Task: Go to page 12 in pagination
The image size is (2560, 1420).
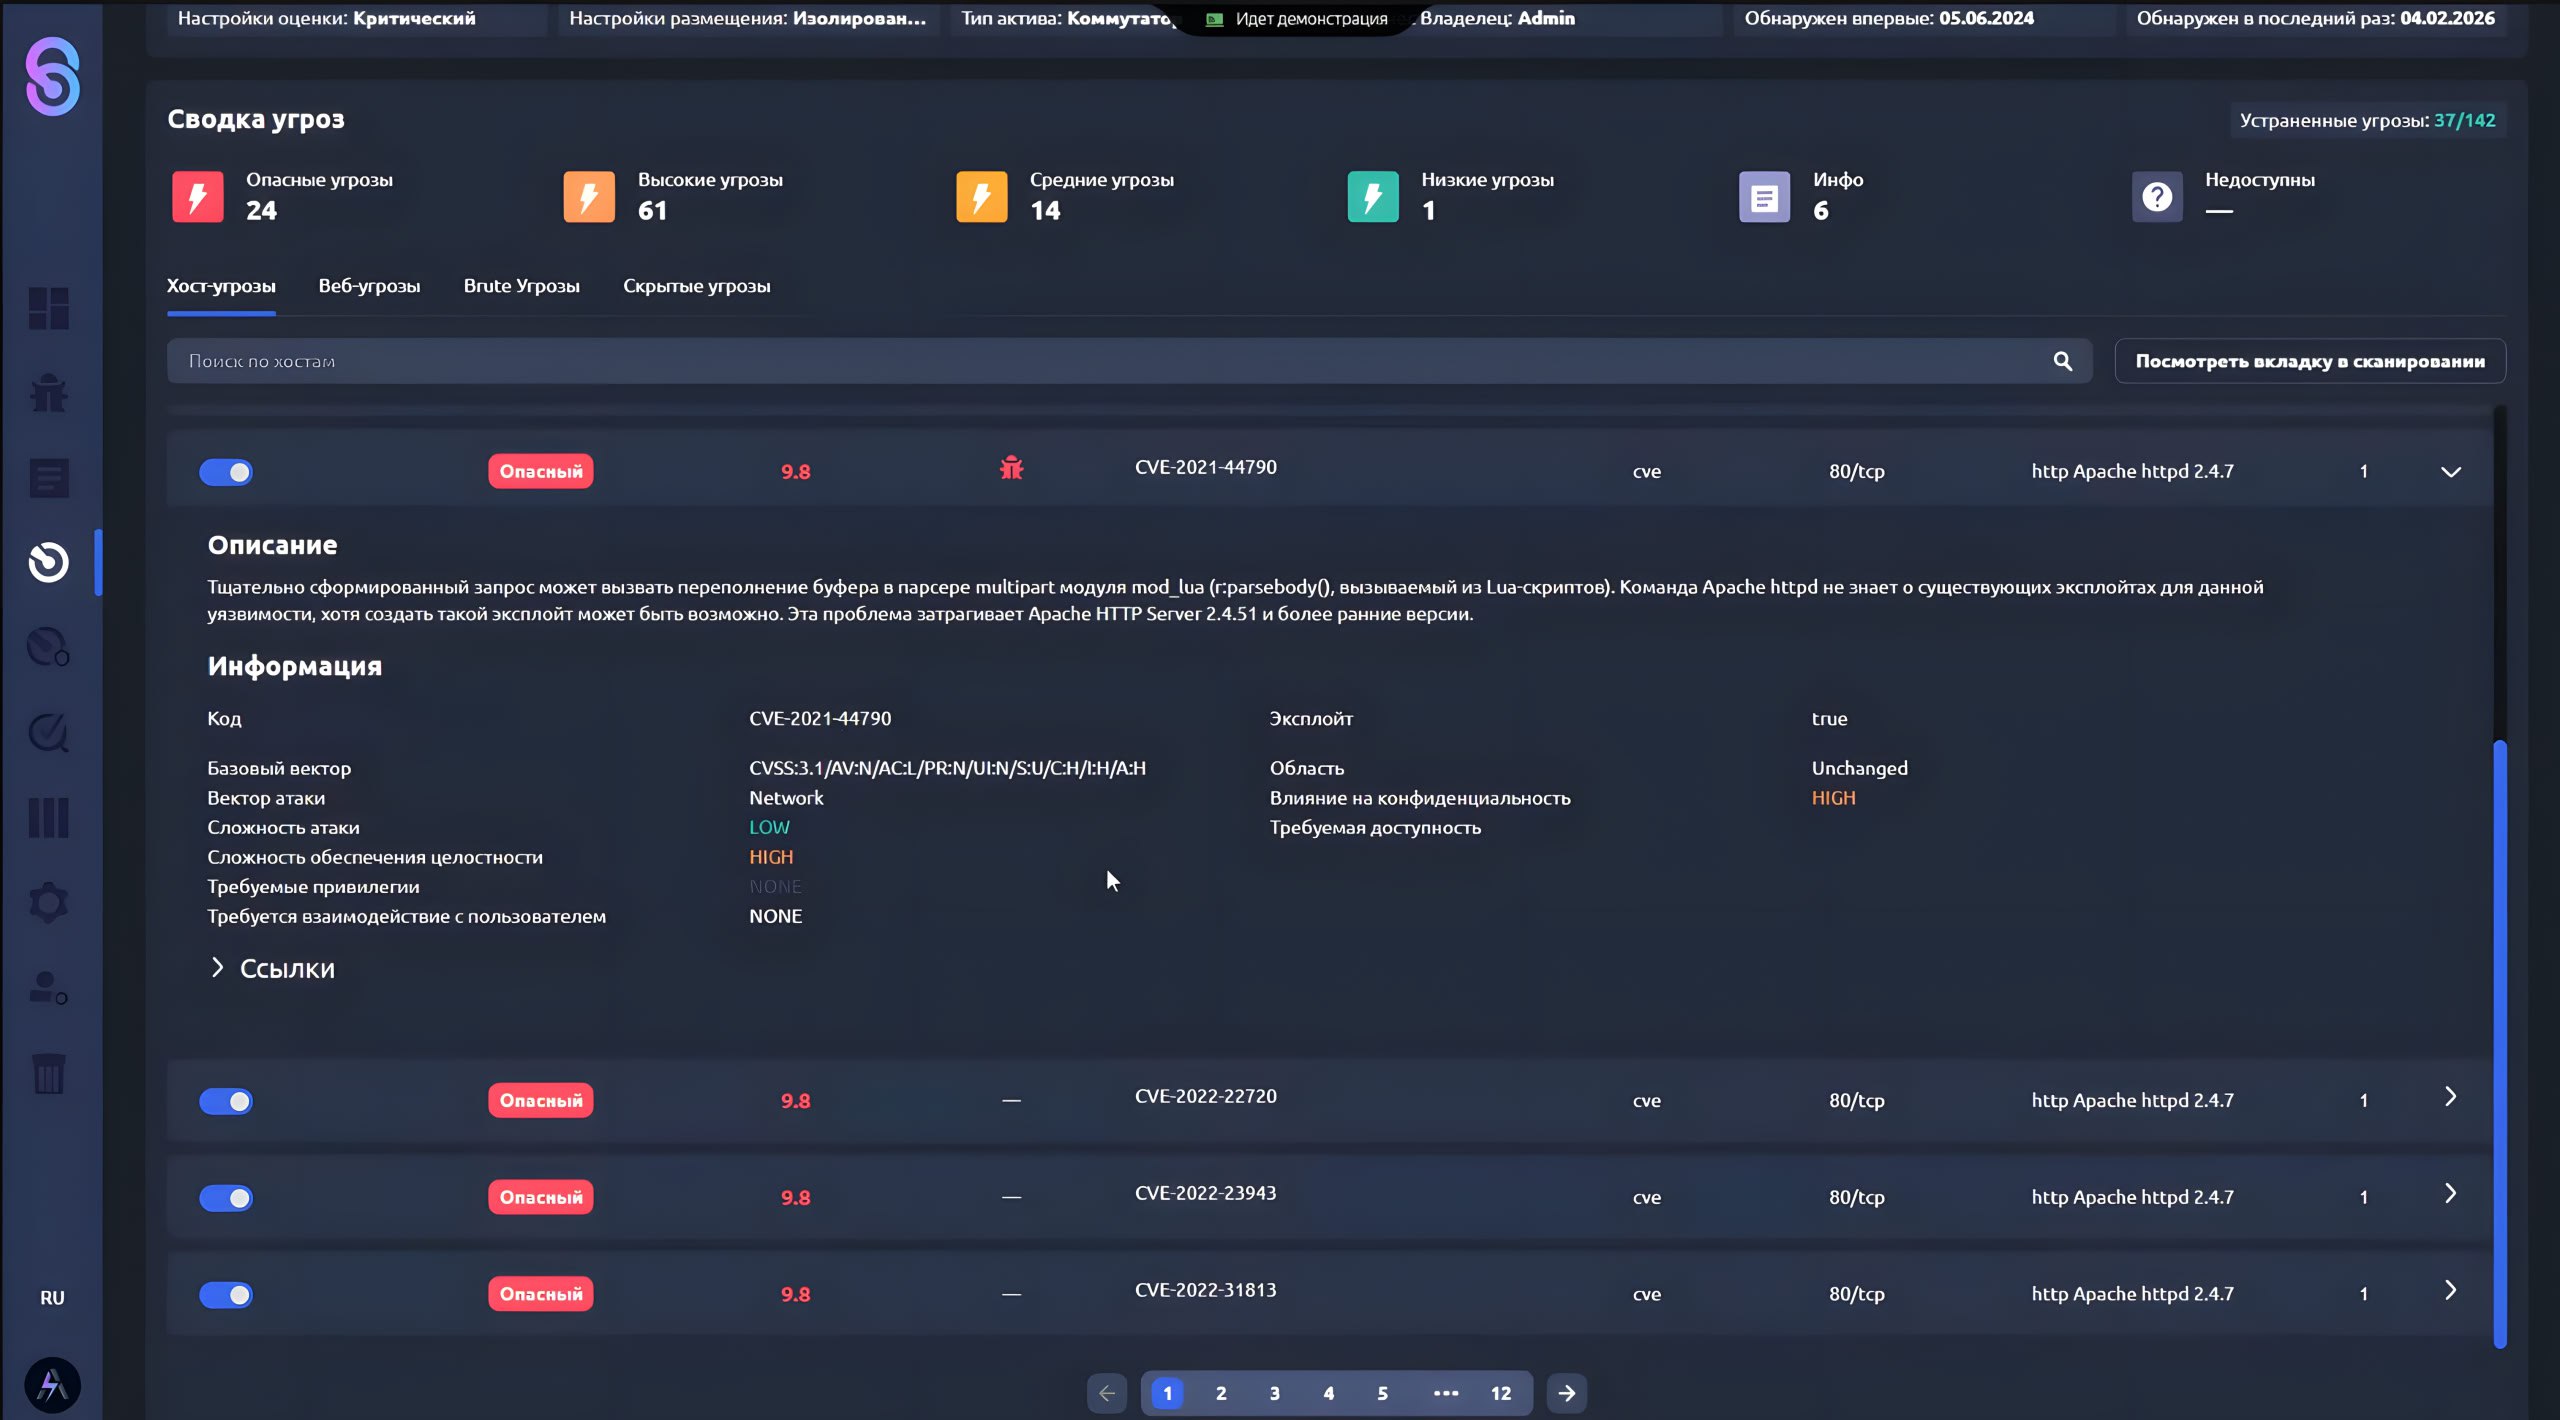Action: tap(1500, 1393)
